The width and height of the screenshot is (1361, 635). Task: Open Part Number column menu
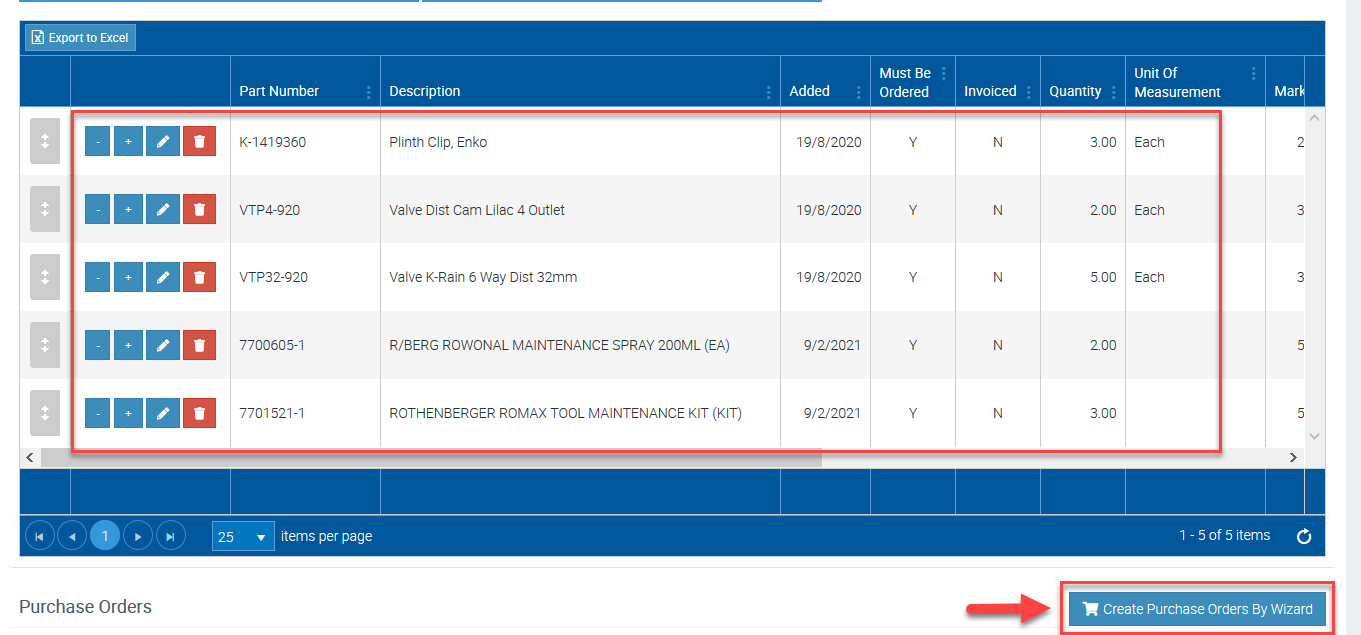click(368, 92)
